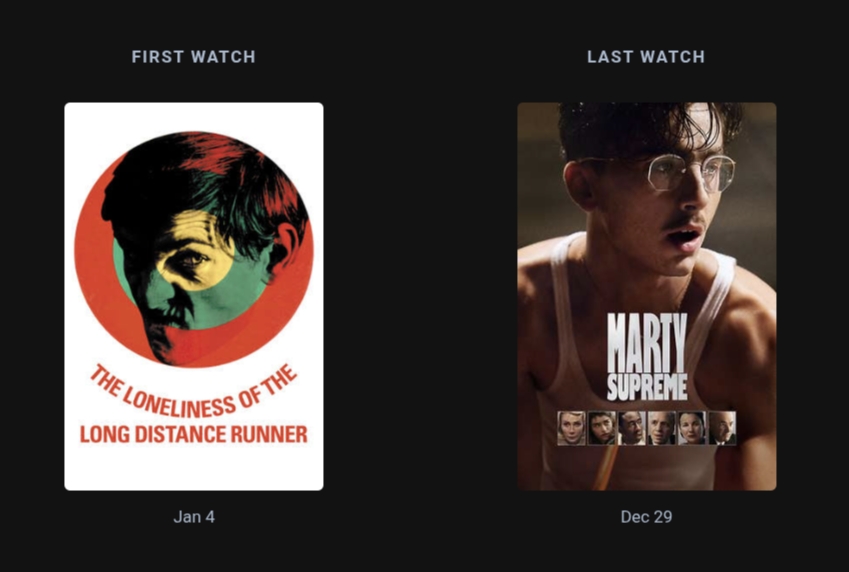The height and width of the screenshot is (572, 849).
Task: Click the FIRST WATCH heading
Action: (193, 57)
